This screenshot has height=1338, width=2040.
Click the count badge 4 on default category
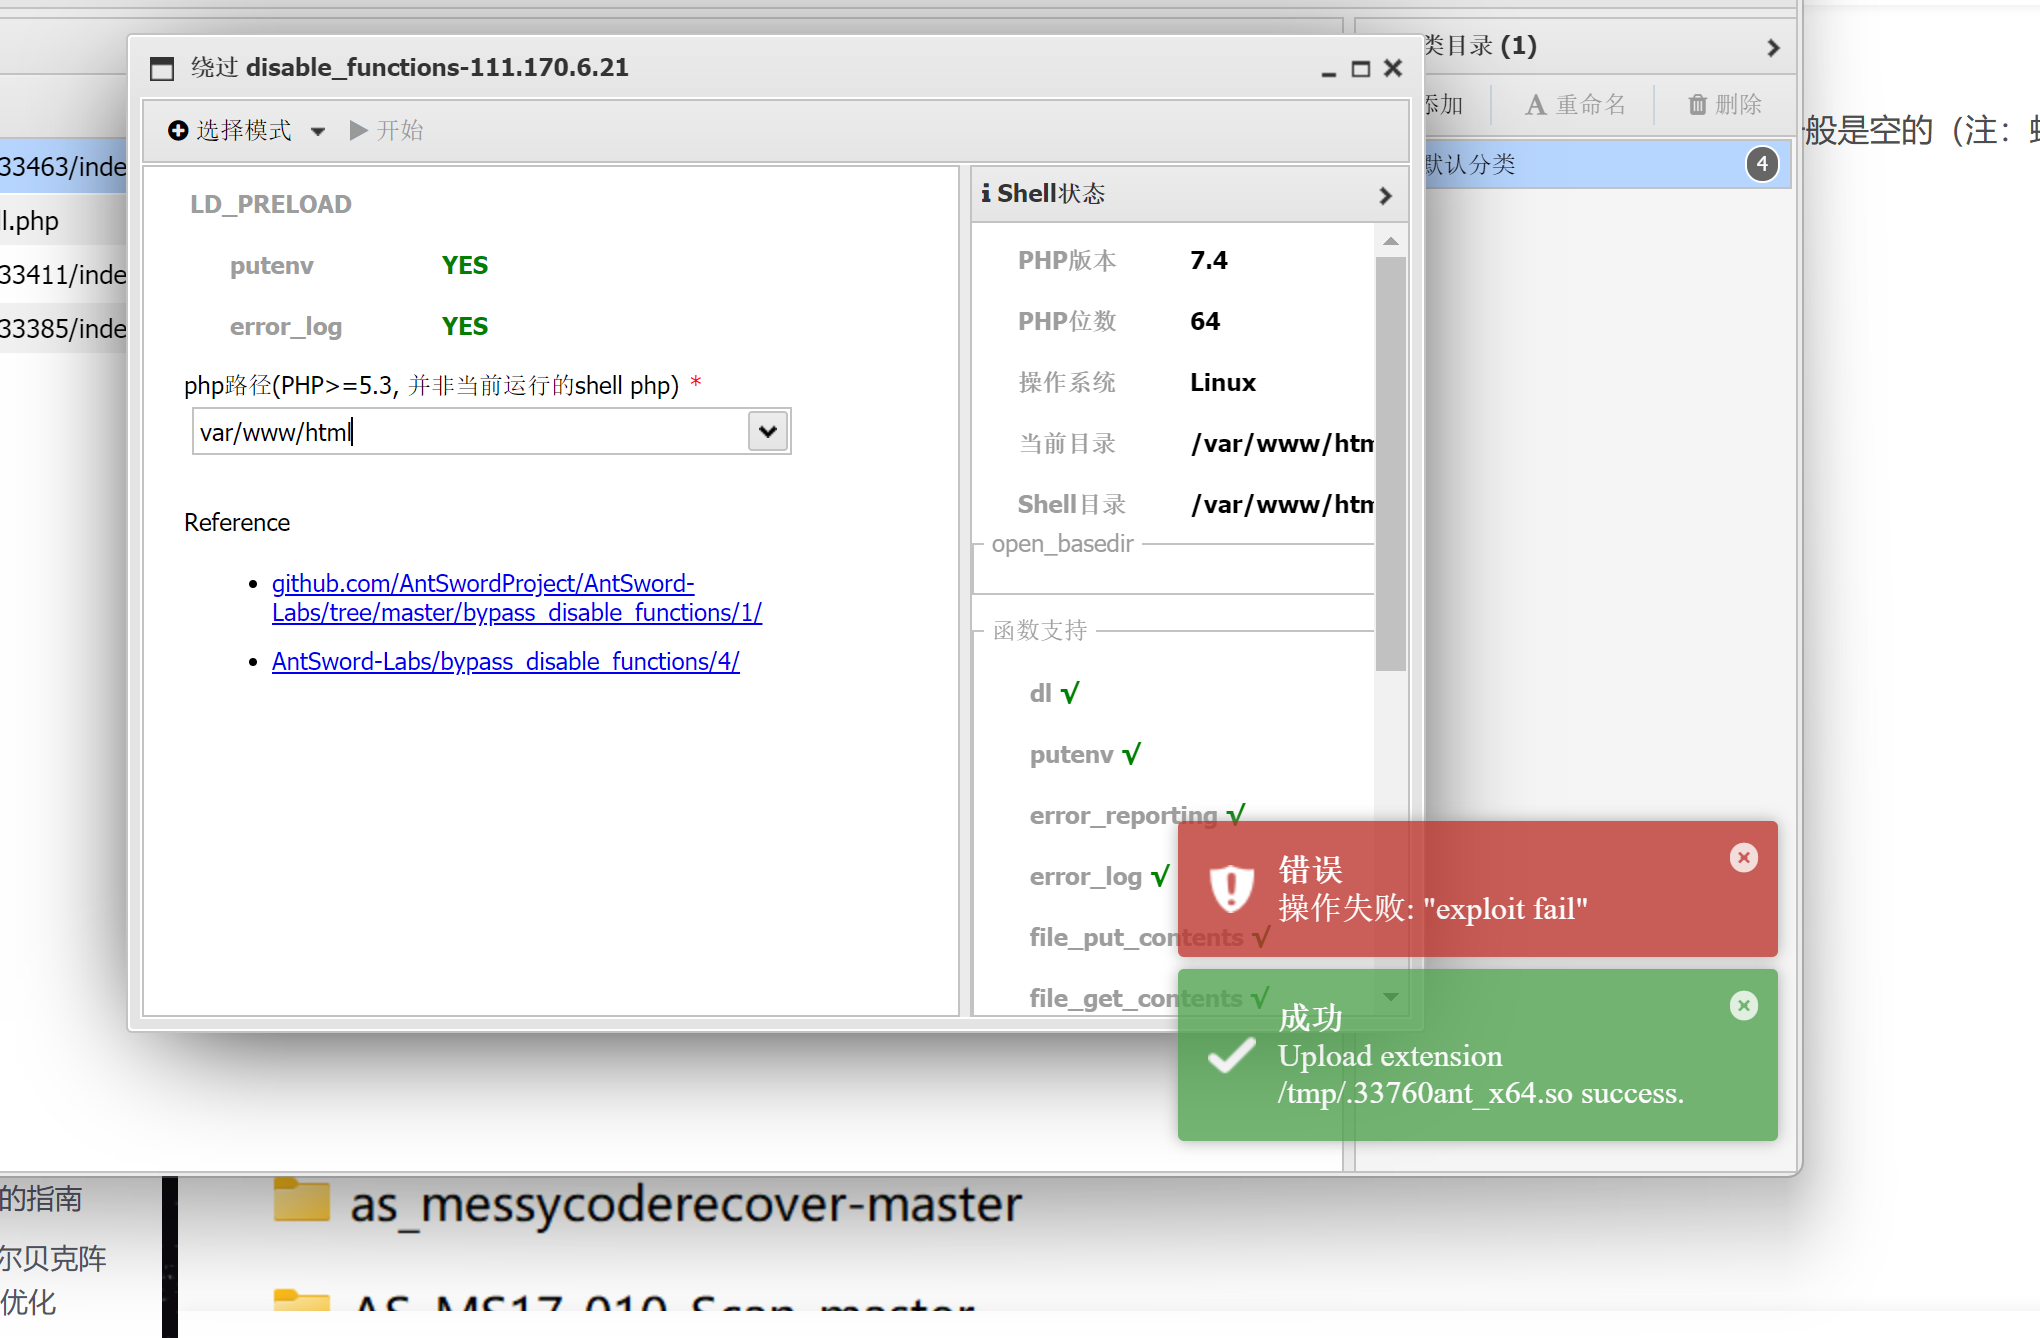(x=1762, y=164)
